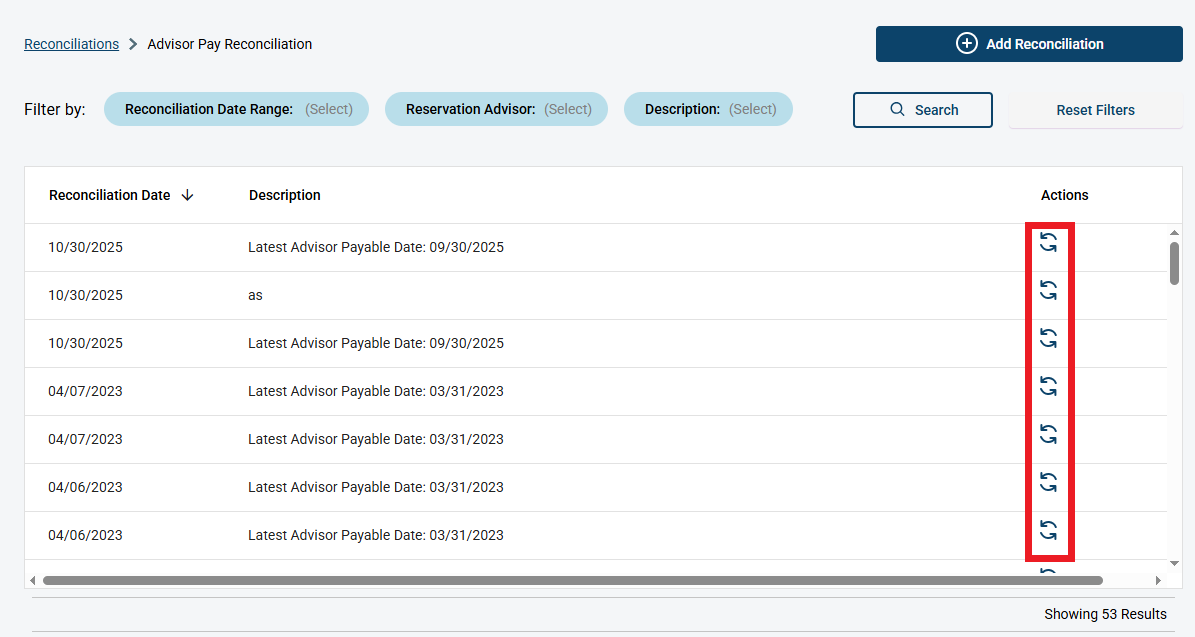This screenshot has width=1195, height=637.
Task: Click the 'Filter by:' label
Action: [x=55, y=110]
